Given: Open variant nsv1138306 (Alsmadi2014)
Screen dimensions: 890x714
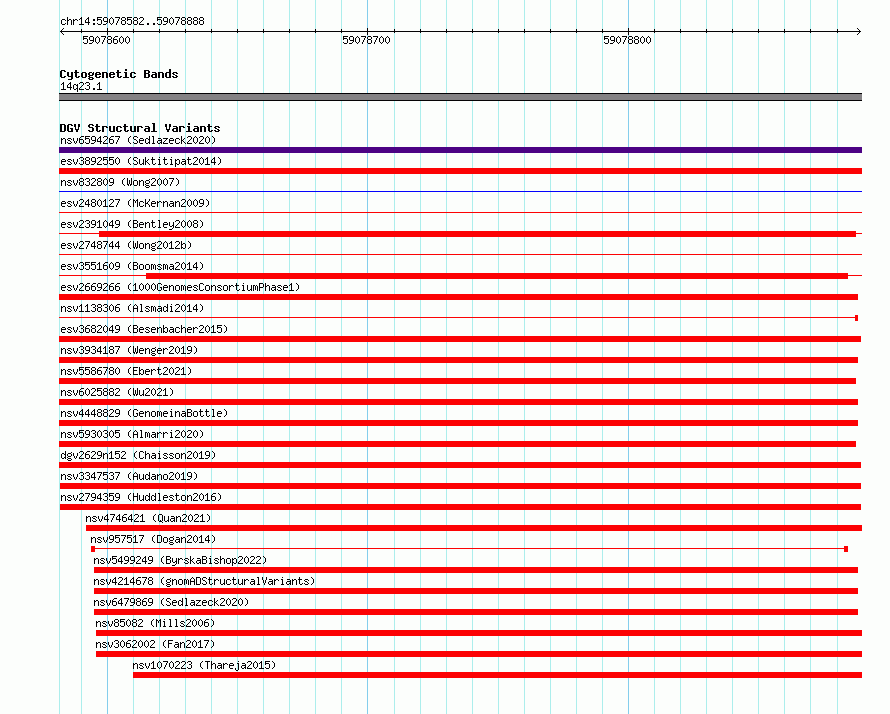Looking at the screenshot, I should (x=132, y=308).
